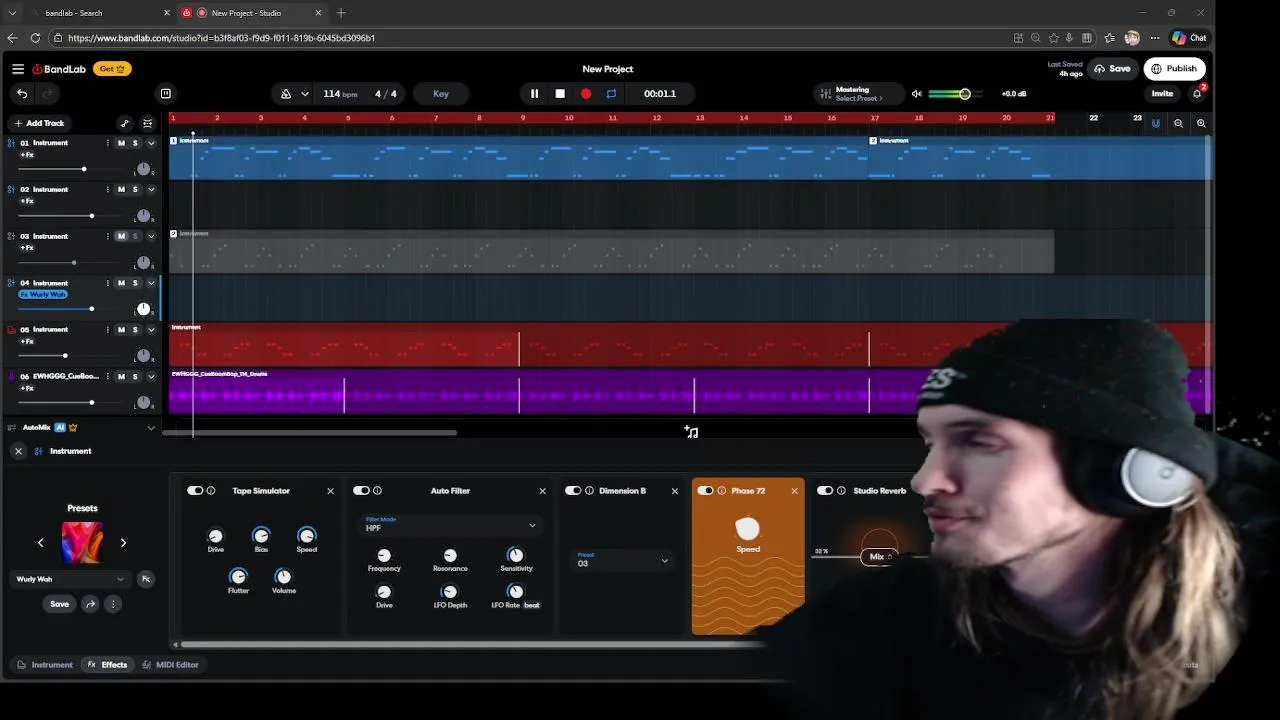Toggle the side panel layout icon

166,94
